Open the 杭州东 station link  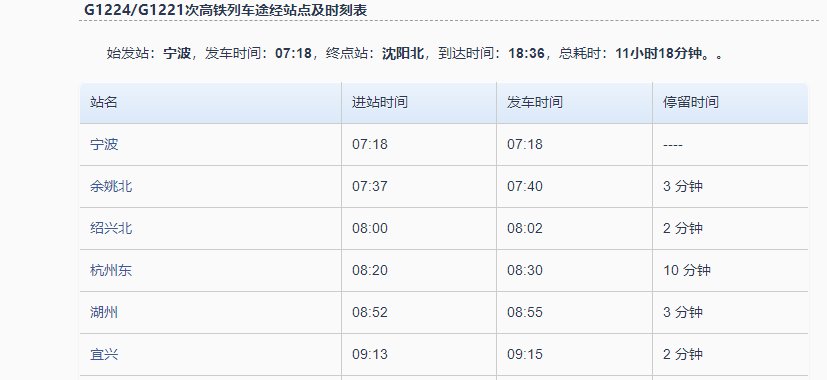point(111,270)
